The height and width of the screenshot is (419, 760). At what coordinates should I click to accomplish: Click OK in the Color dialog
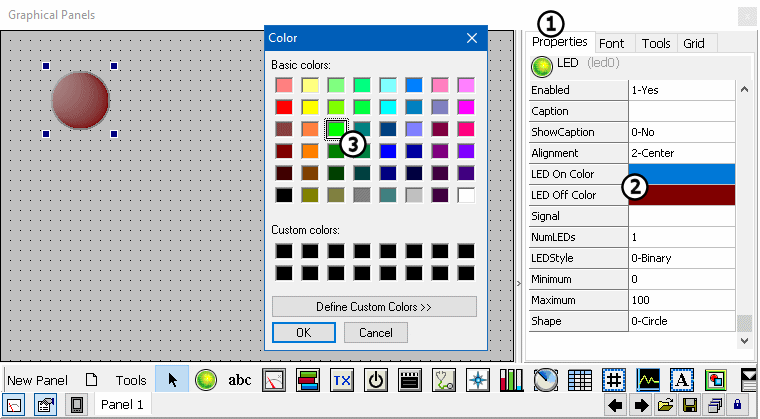303,332
